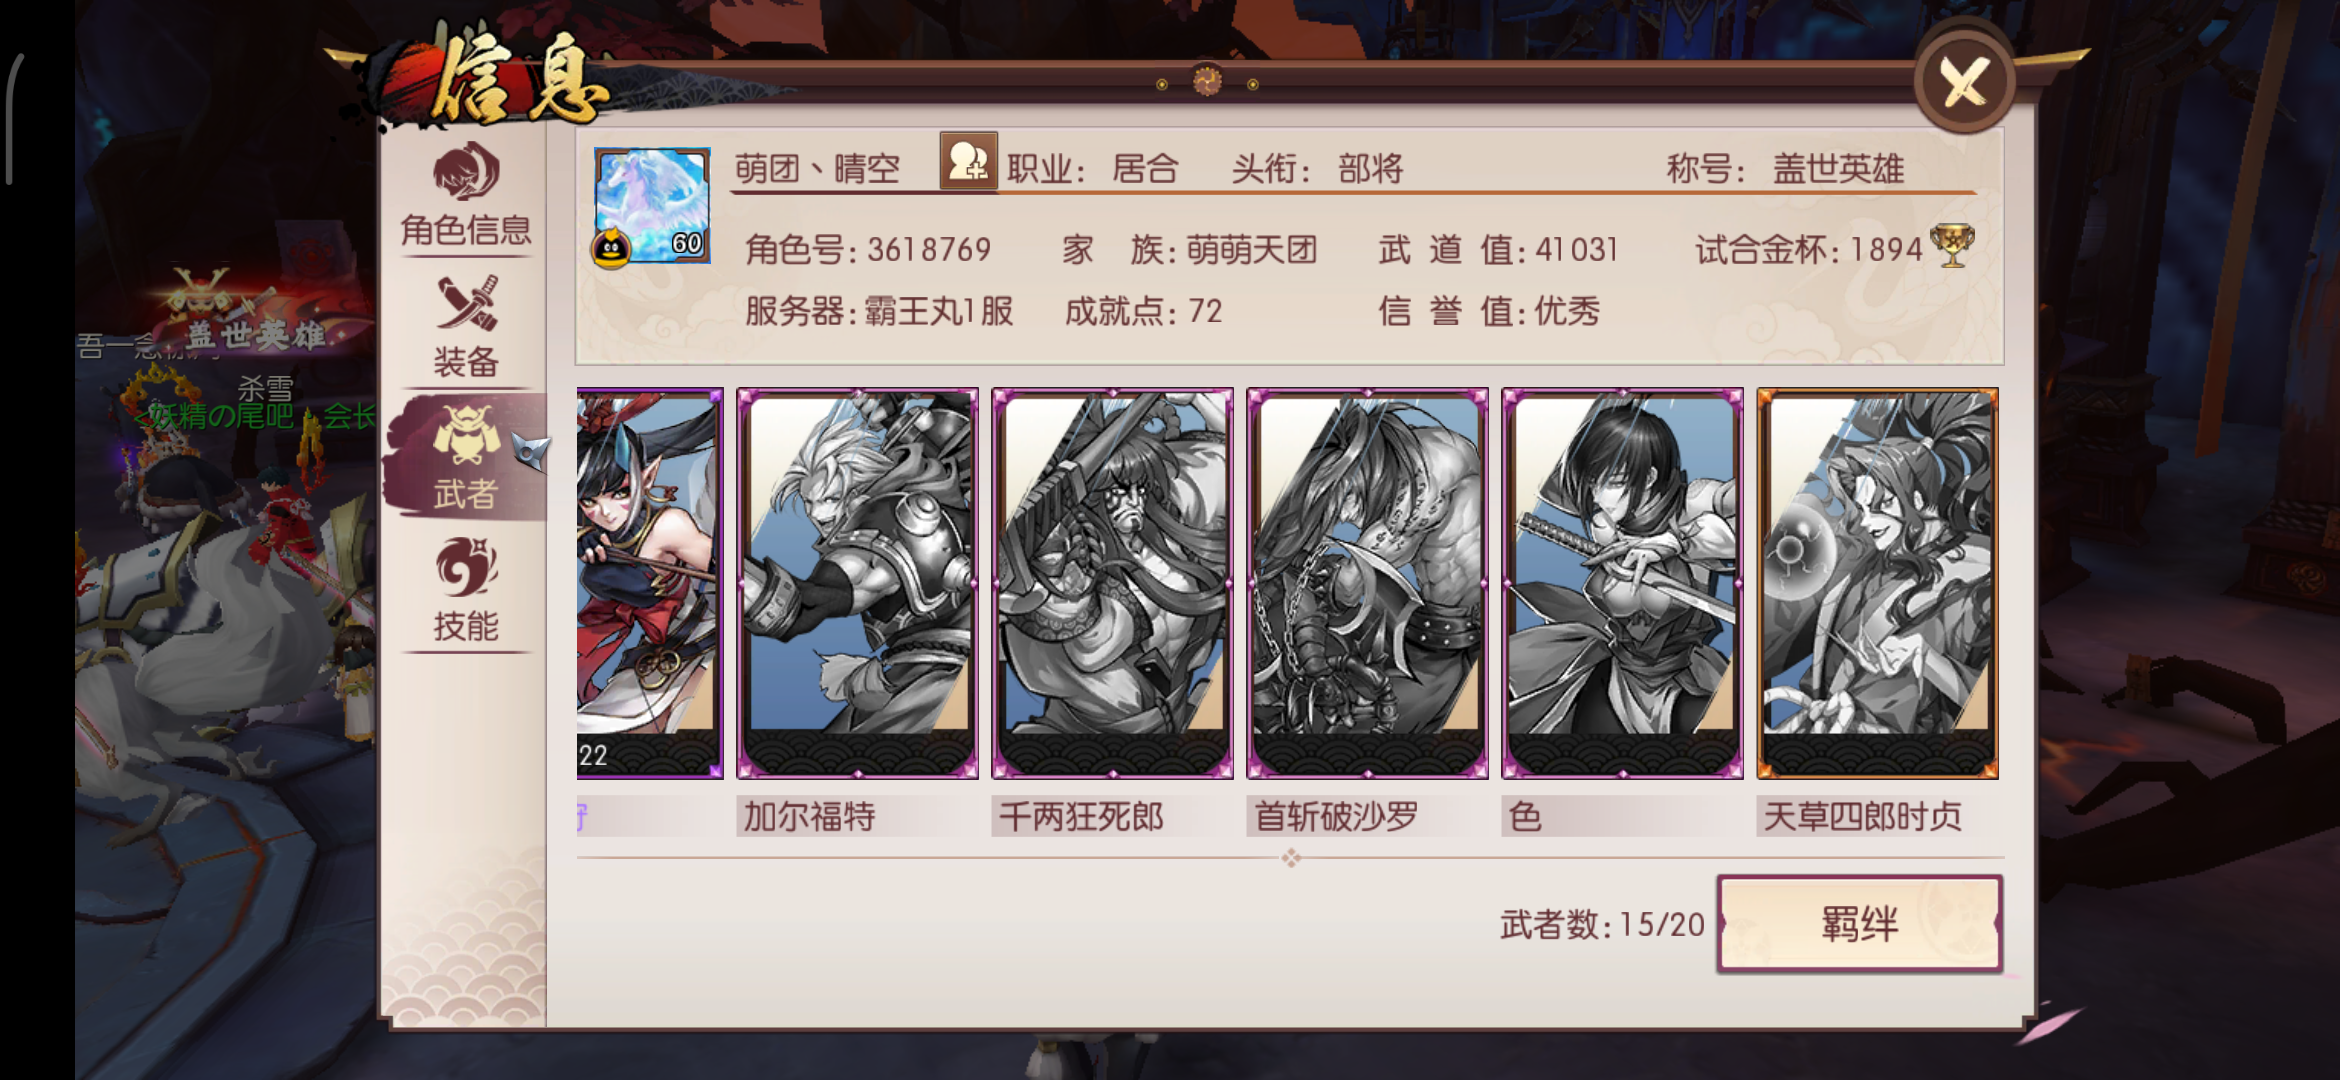Viewport: 2340px width, 1080px height.
Task: Select the 千两狂死郎 warrior card
Action: [1112, 583]
